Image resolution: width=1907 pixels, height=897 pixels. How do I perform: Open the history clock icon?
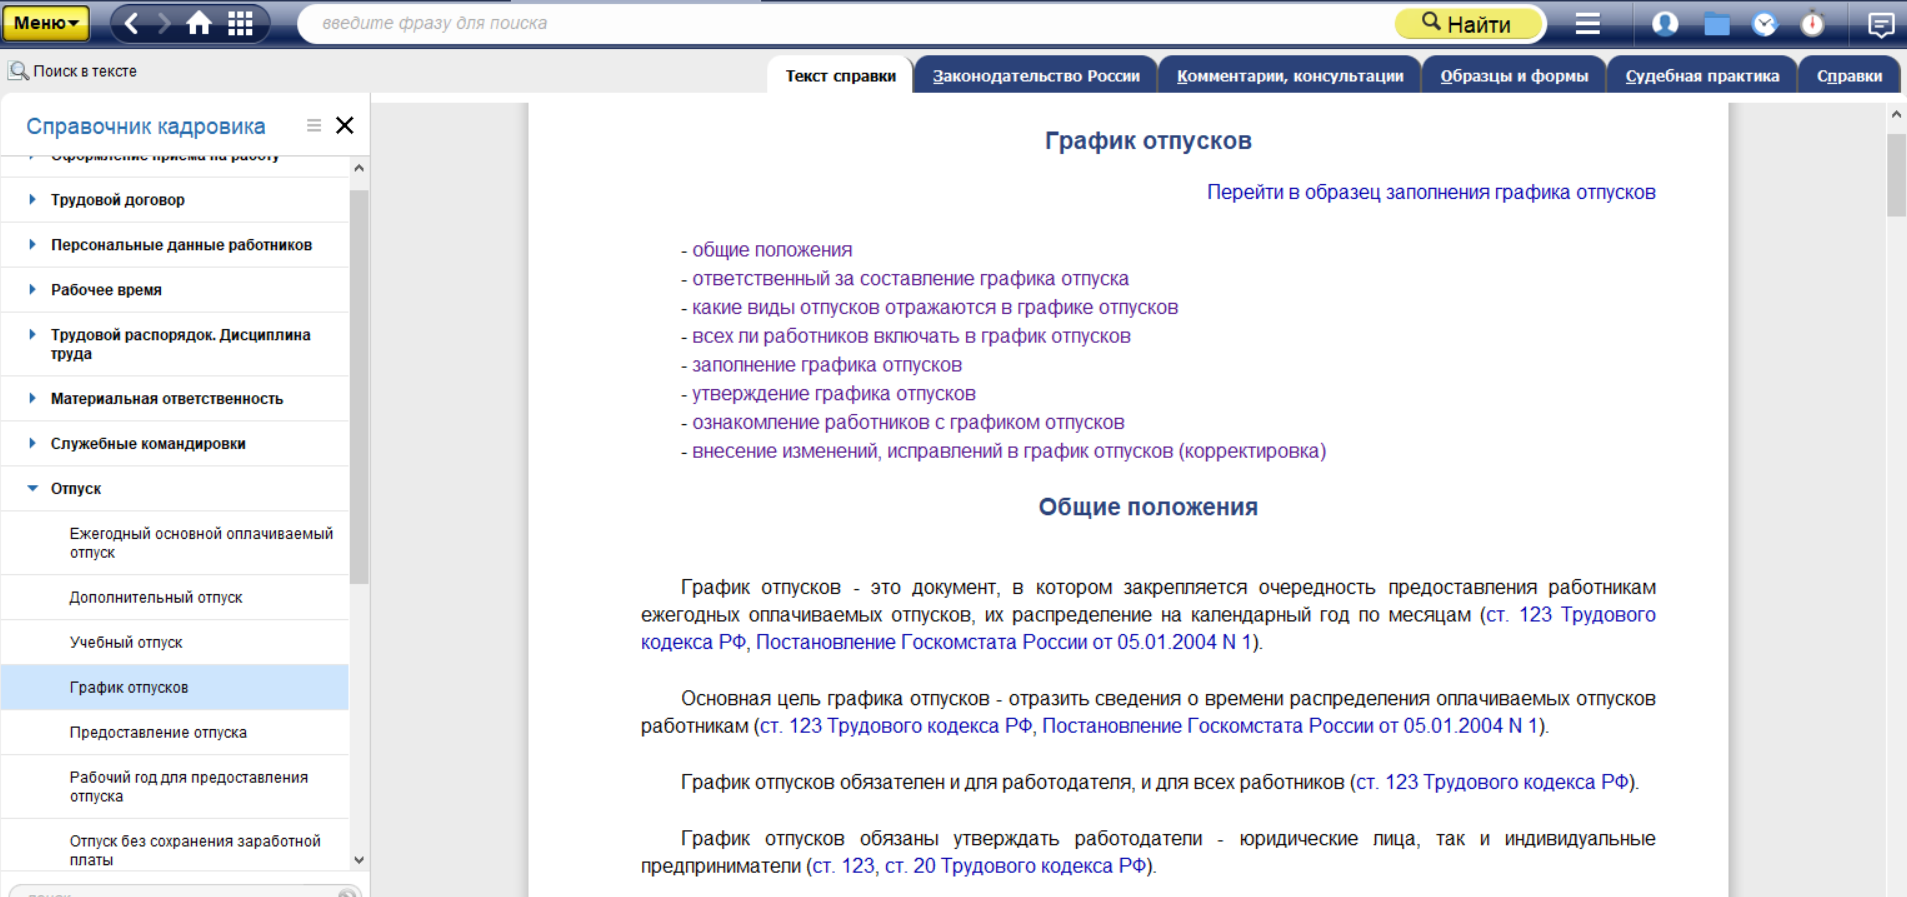click(x=1765, y=23)
